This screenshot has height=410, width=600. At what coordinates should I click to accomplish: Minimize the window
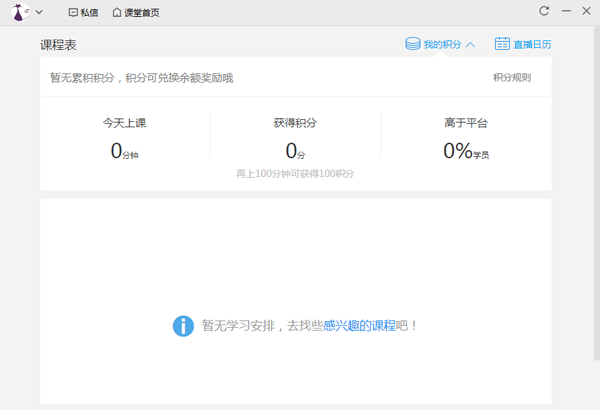(565, 12)
